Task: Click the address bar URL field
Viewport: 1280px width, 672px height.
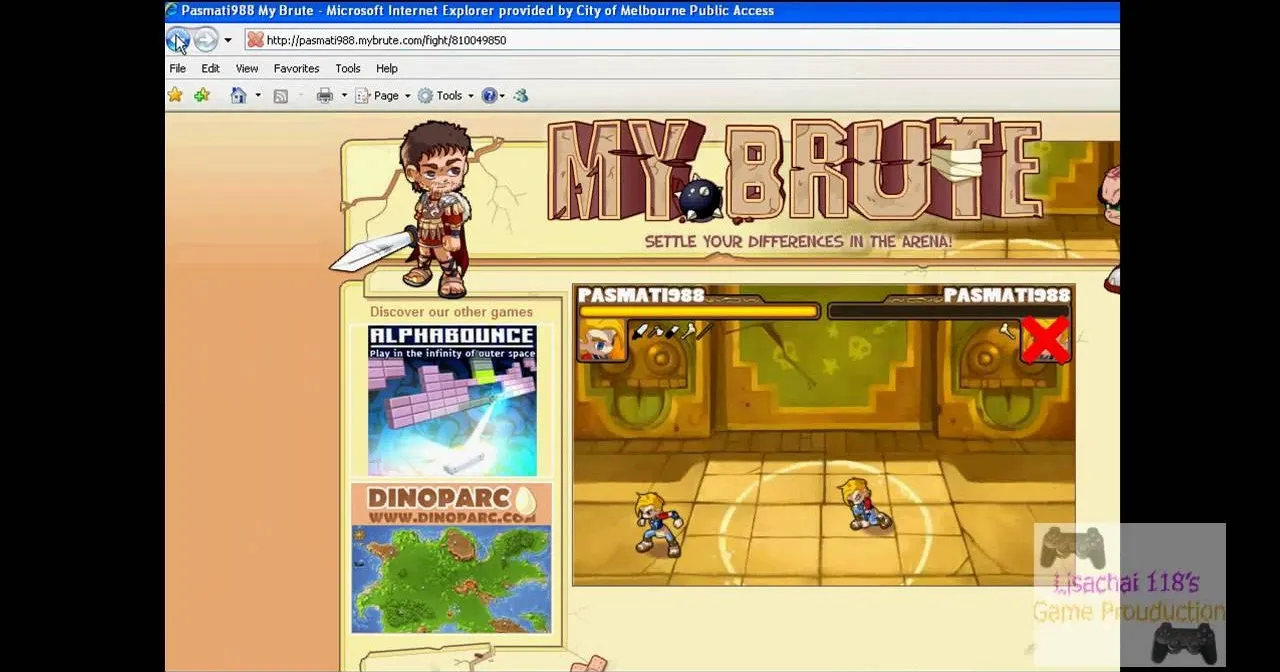Action: pos(682,40)
